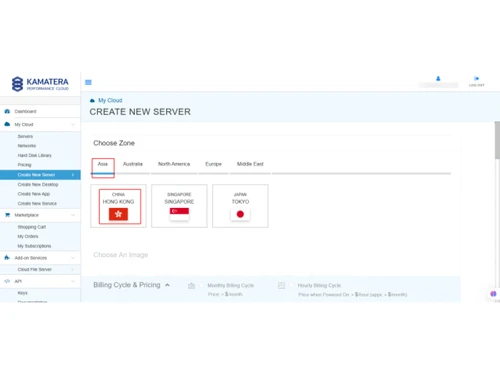Switch to the Australia zone tab
The width and height of the screenshot is (500, 375).
[x=133, y=164]
